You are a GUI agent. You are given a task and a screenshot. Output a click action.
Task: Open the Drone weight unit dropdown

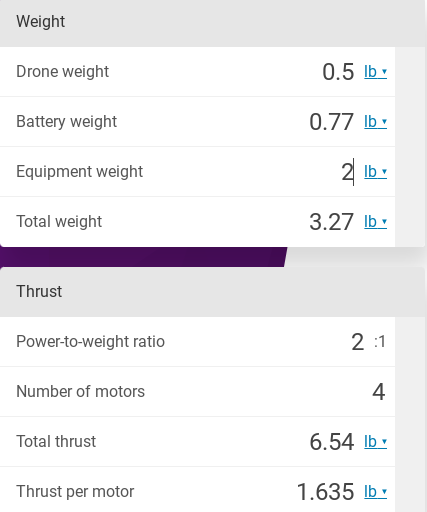[x=375, y=72]
